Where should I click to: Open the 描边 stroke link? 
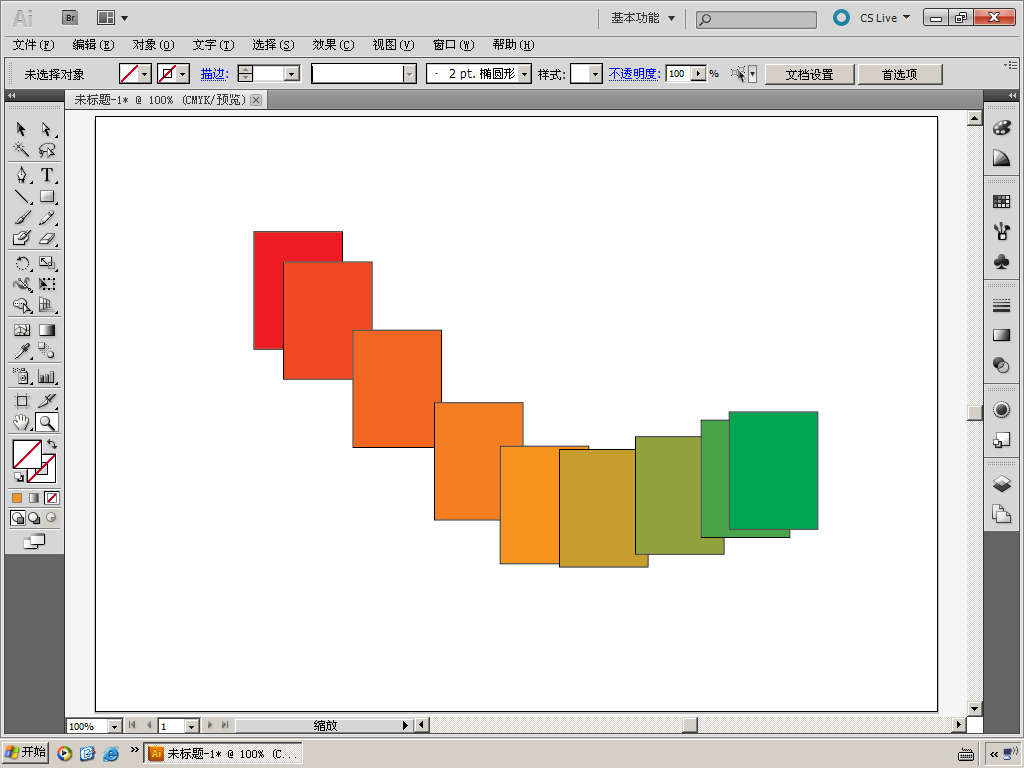[x=214, y=74]
